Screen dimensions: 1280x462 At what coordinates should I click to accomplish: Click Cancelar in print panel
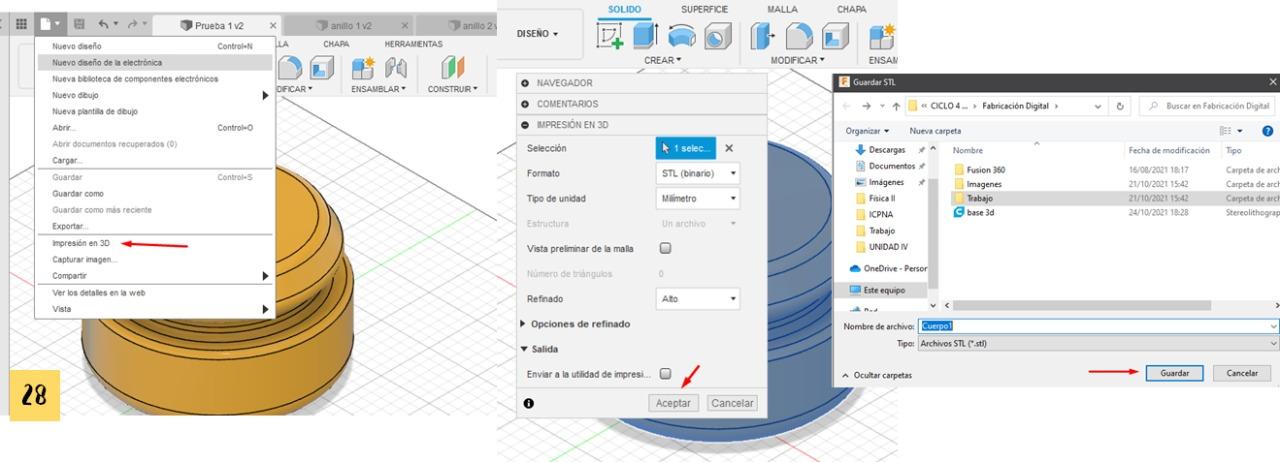[732, 403]
